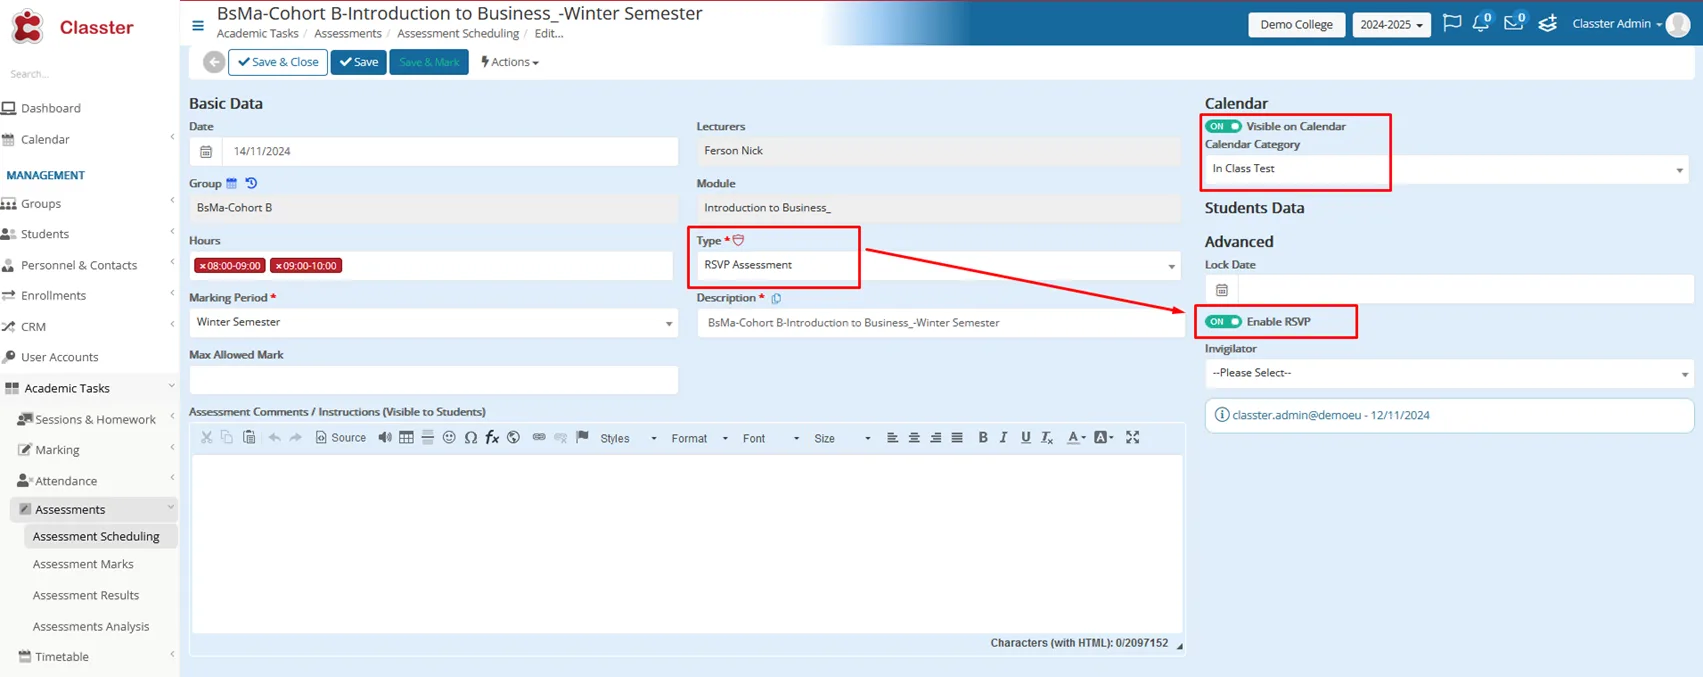The width and height of the screenshot is (1703, 677).
Task: Apply underline formatting in editor
Action: click(x=1025, y=437)
